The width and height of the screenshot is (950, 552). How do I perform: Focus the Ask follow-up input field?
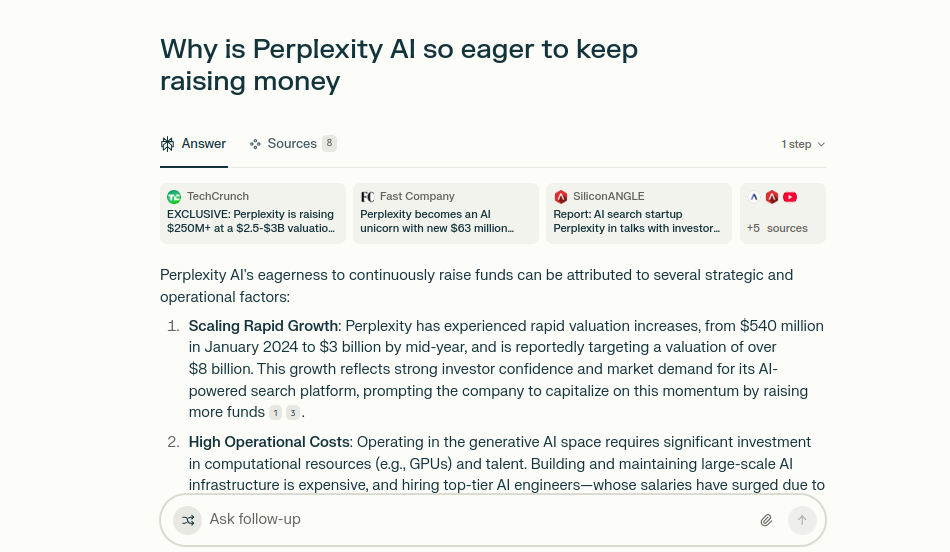point(479,519)
